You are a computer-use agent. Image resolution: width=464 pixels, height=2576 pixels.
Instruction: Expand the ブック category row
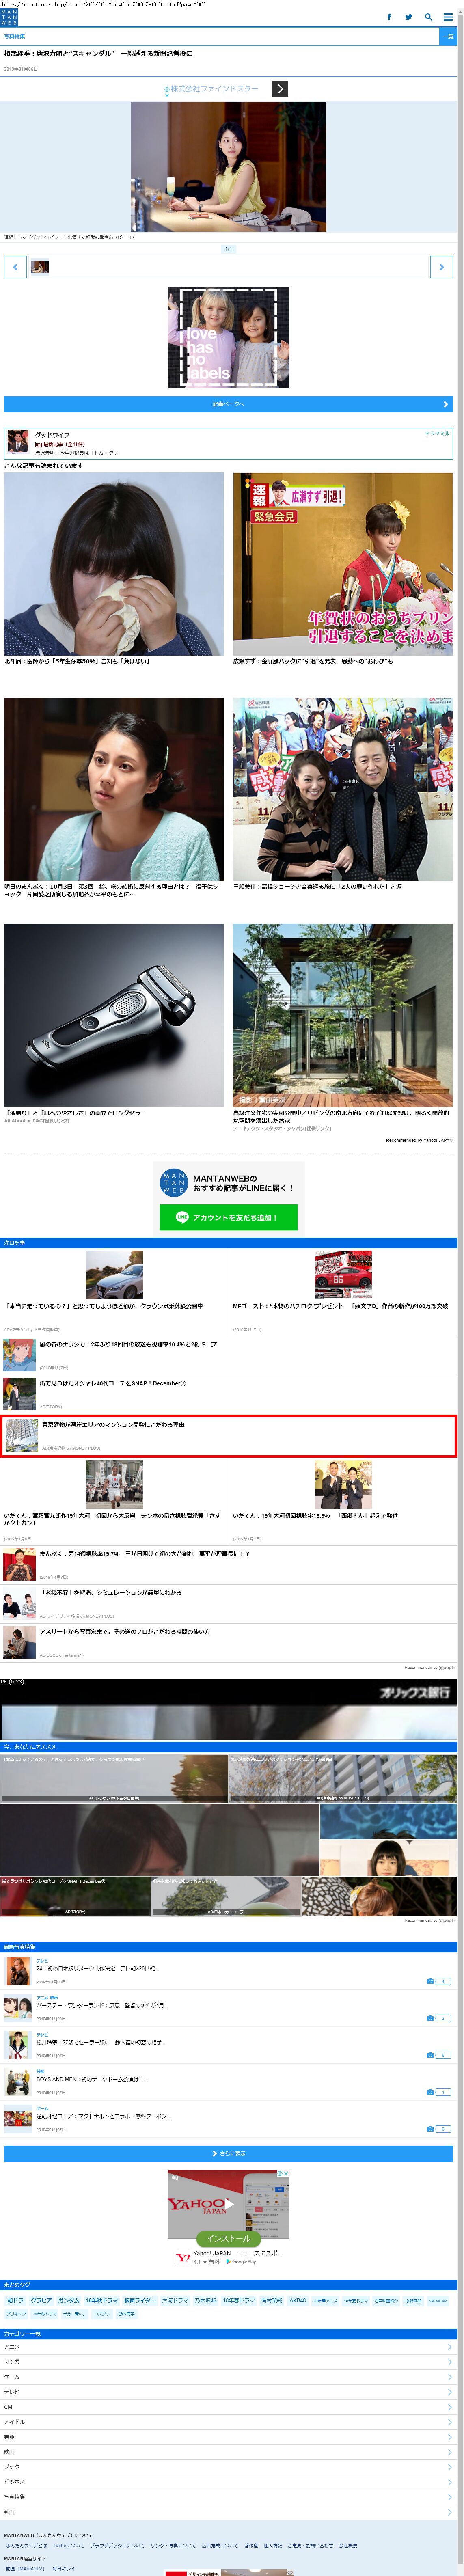[x=228, y=2467]
